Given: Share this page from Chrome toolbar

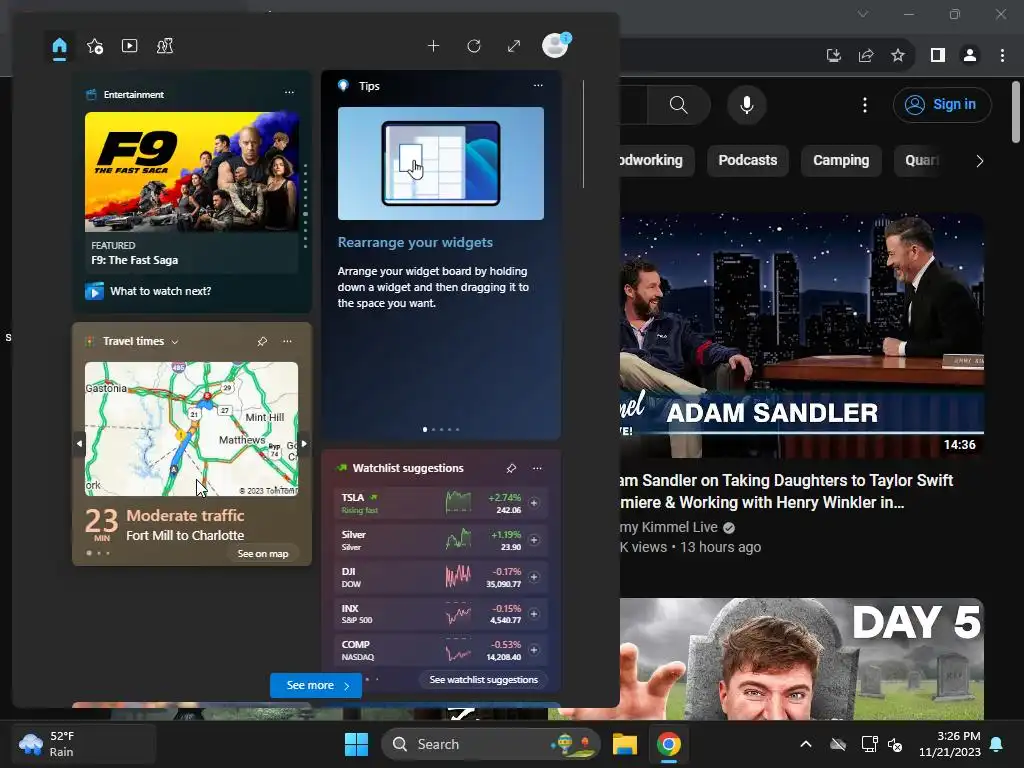Looking at the screenshot, I should [866, 56].
